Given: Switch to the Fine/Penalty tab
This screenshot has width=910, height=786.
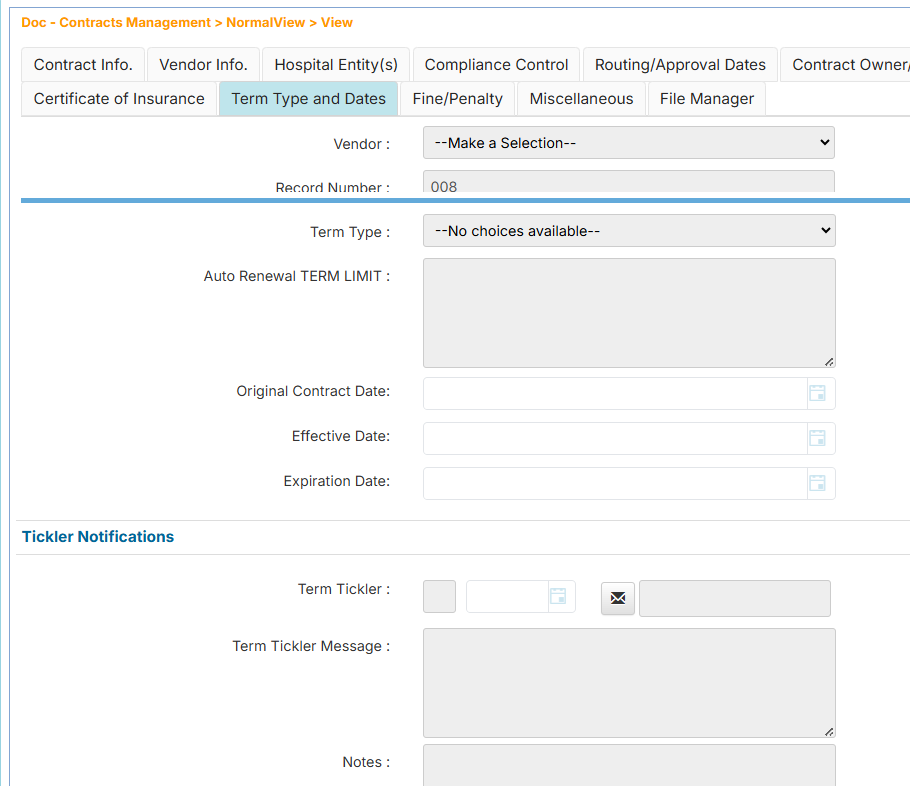Looking at the screenshot, I should (457, 99).
